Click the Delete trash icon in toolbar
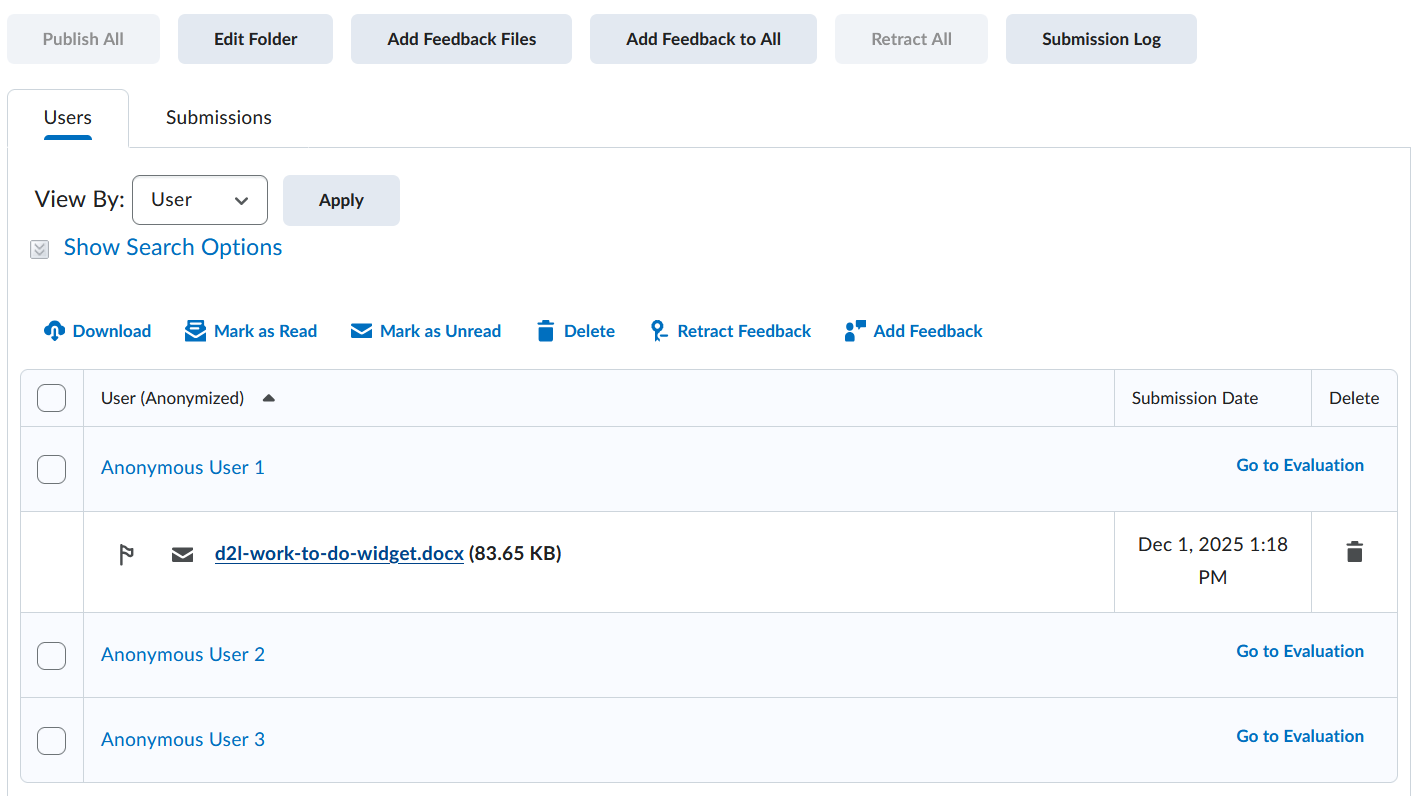This screenshot has height=796, width=1416. pos(545,331)
